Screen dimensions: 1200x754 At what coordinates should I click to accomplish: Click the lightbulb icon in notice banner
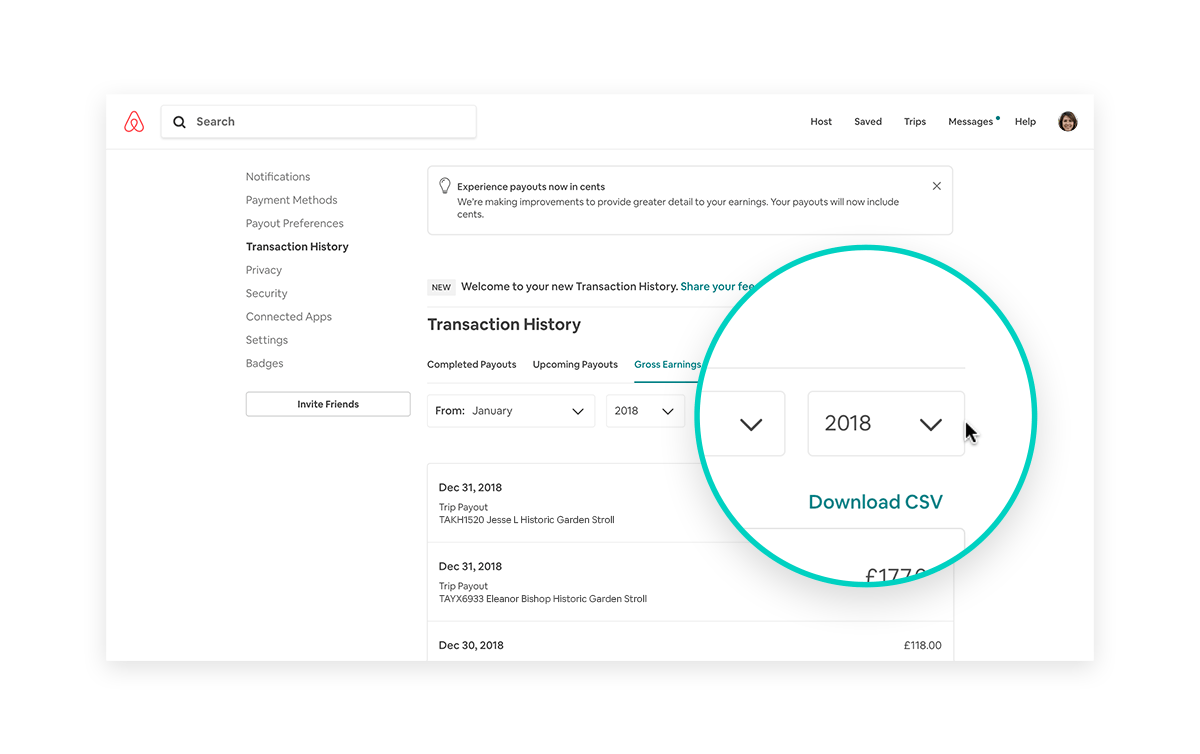coord(445,186)
